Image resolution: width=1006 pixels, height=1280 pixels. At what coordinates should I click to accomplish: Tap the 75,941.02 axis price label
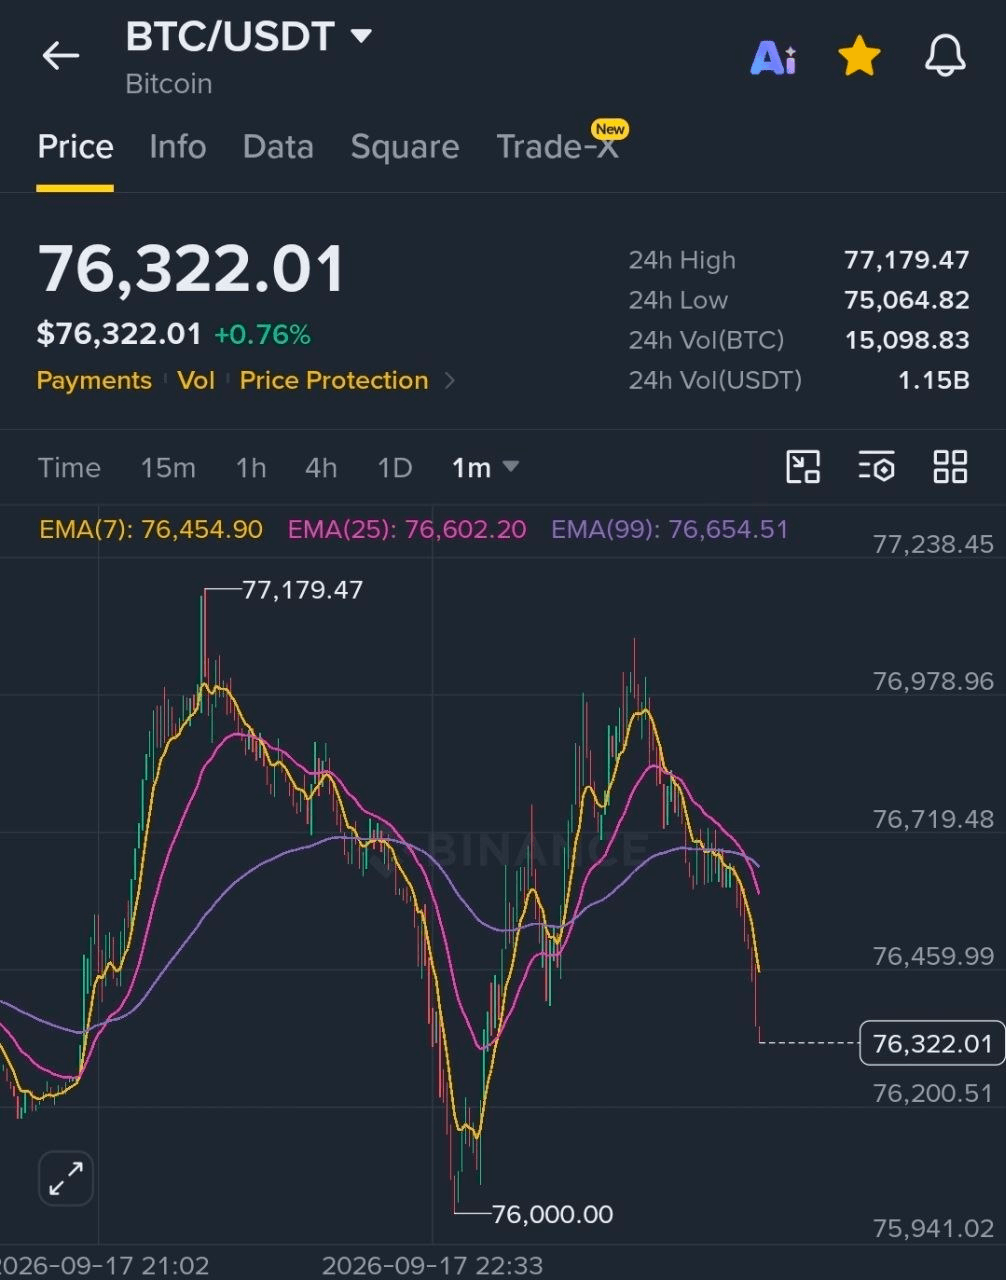click(x=933, y=1228)
